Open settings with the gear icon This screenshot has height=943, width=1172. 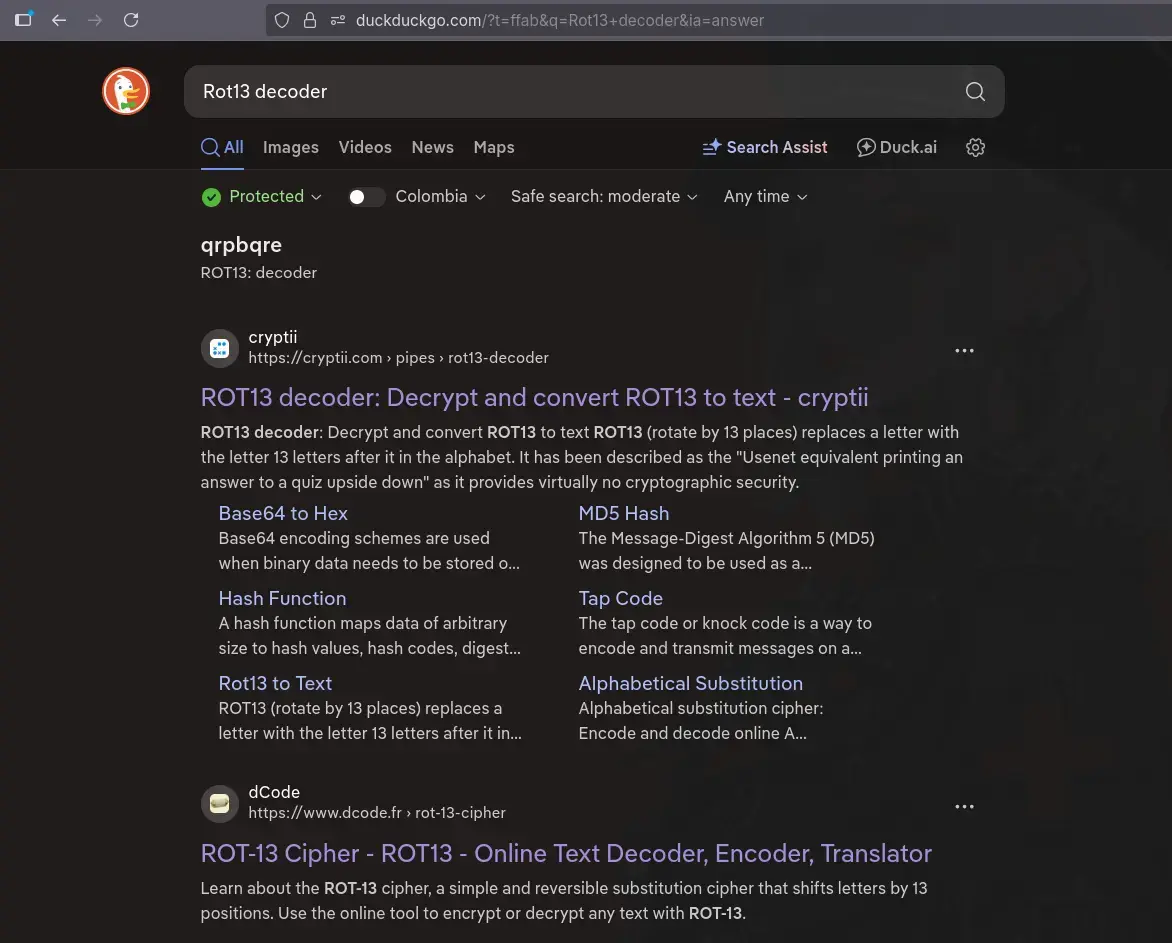[975, 147]
